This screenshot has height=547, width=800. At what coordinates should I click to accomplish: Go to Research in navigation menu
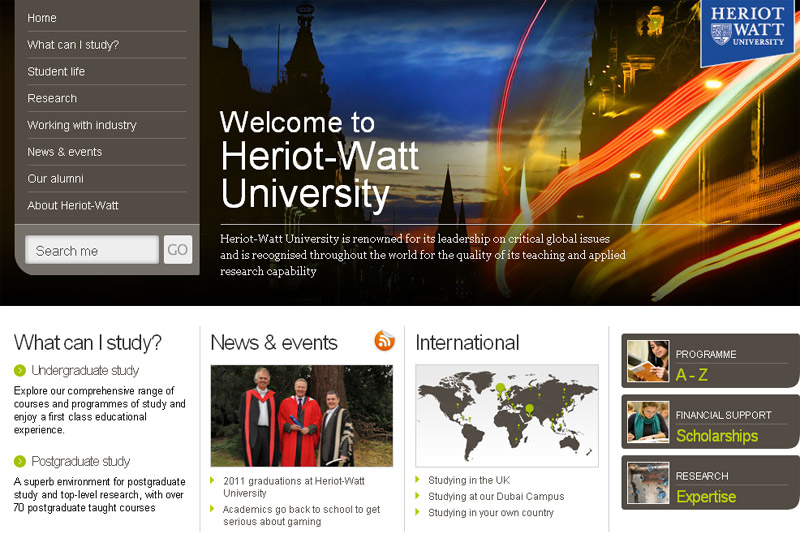52,99
